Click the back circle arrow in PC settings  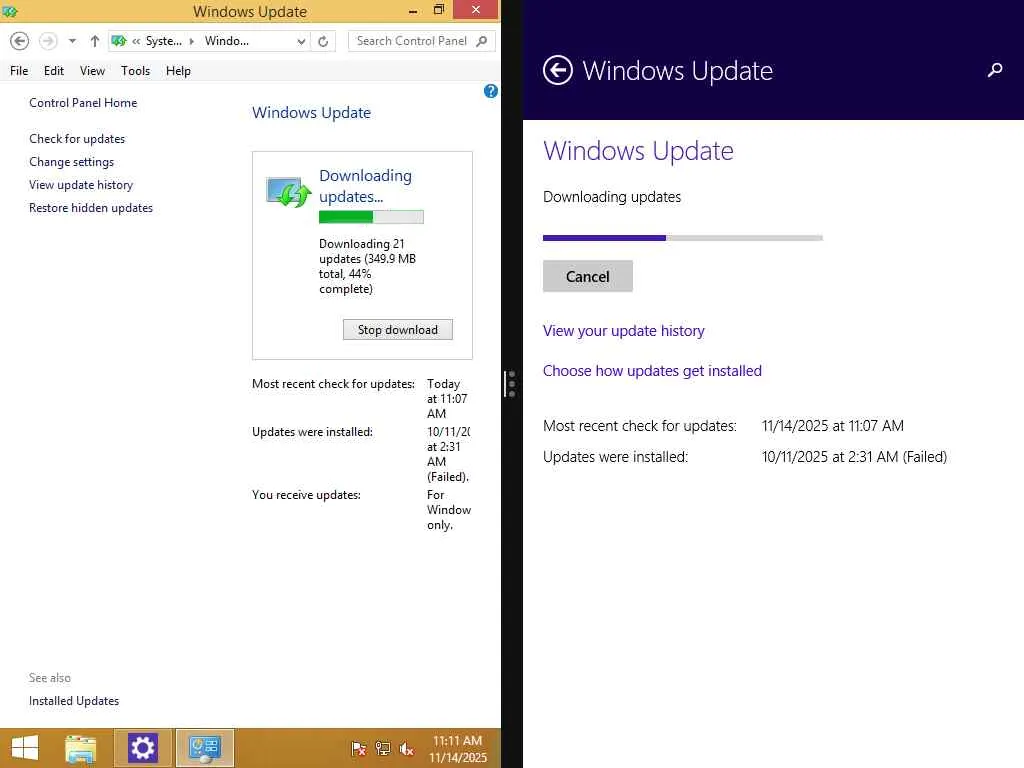point(558,70)
